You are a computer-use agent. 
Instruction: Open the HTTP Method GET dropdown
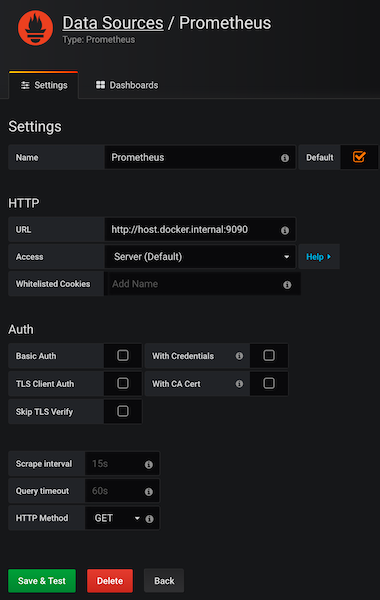tap(114, 518)
